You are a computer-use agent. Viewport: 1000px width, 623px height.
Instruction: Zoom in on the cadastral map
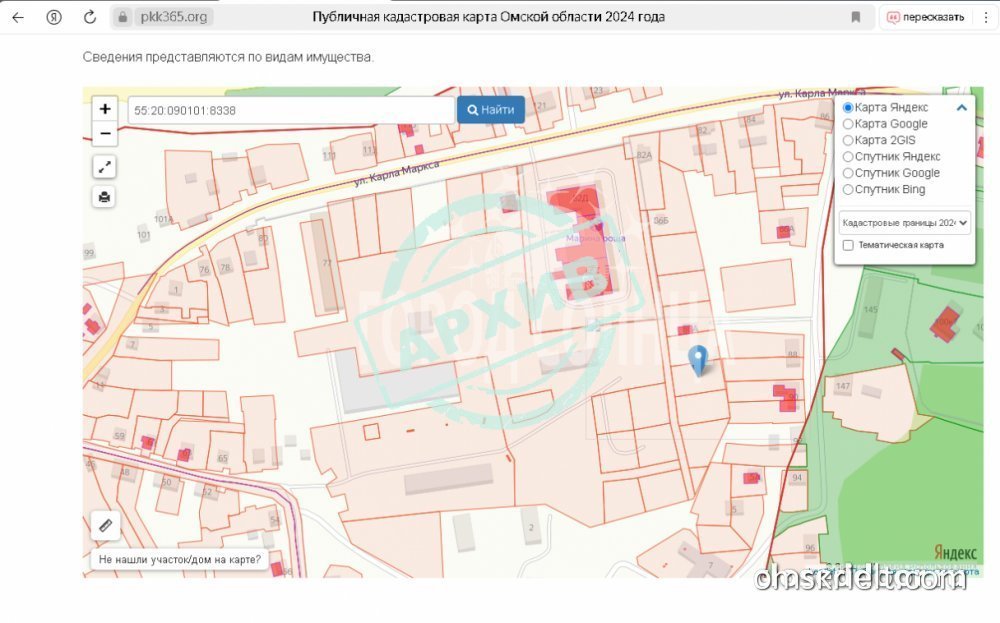(105, 109)
